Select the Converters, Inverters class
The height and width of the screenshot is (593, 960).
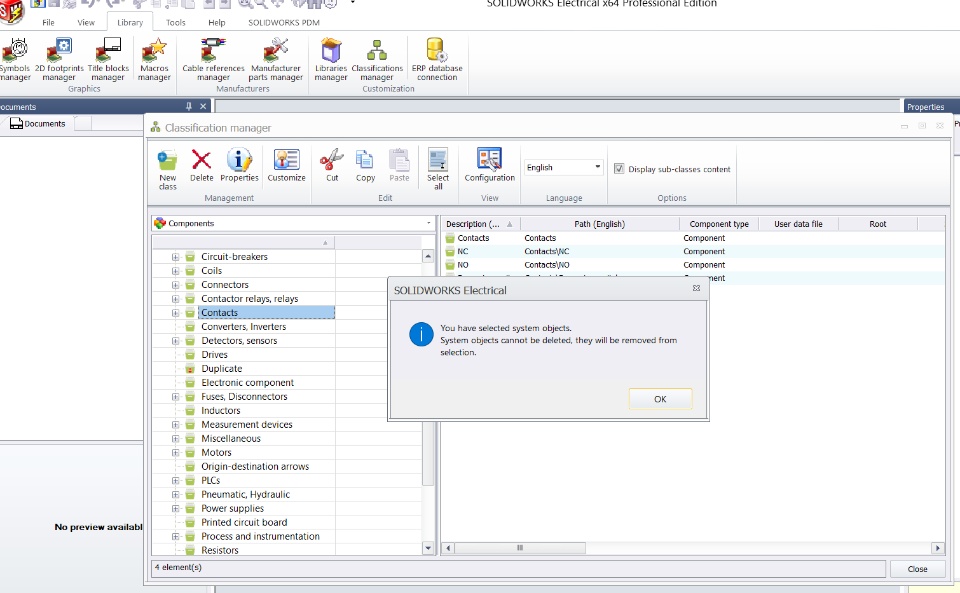(x=244, y=327)
